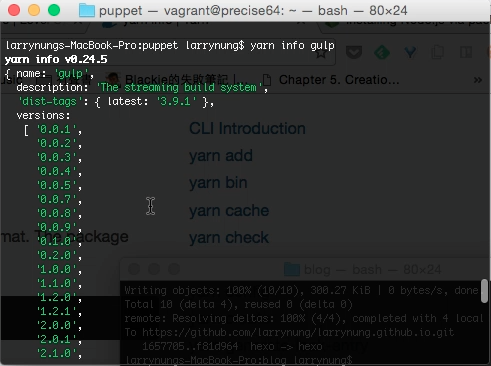Click the copy pages extension icon
The width and height of the screenshot is (491, 366).
tap(437, 52)
